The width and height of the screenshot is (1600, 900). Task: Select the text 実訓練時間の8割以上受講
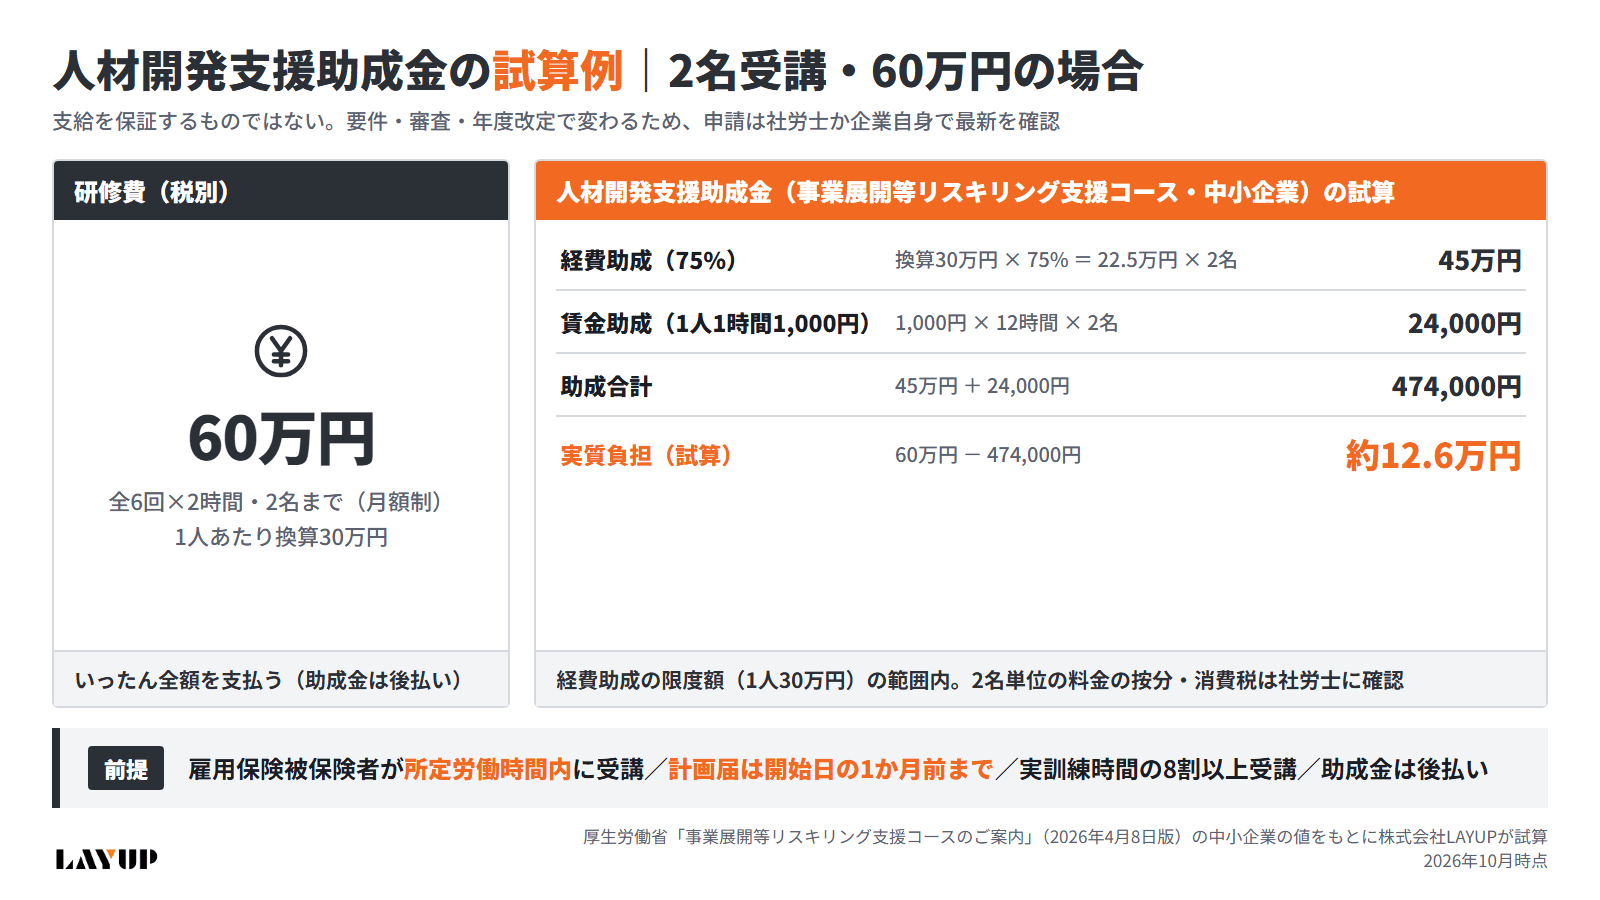click(1158, 769)
